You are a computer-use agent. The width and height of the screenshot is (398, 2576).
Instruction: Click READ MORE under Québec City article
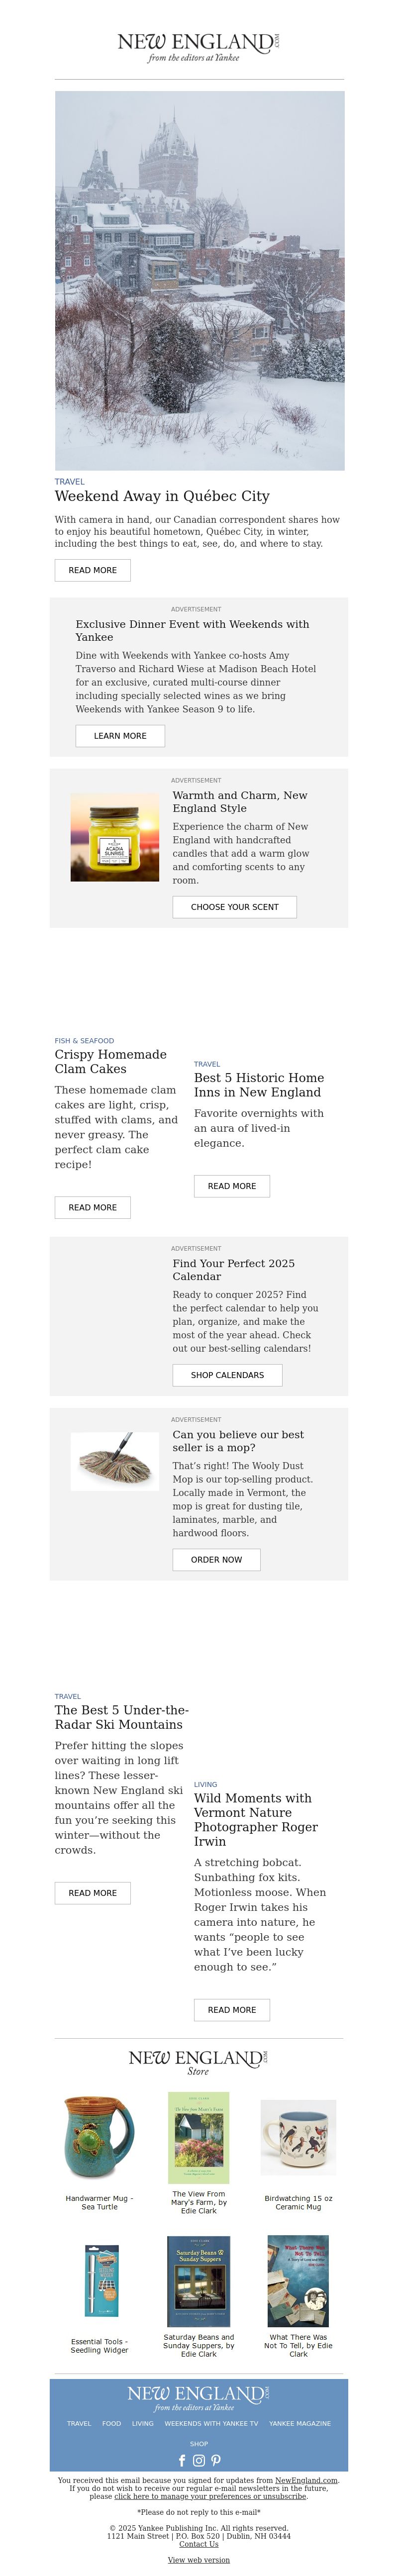(x=93, y=570)
